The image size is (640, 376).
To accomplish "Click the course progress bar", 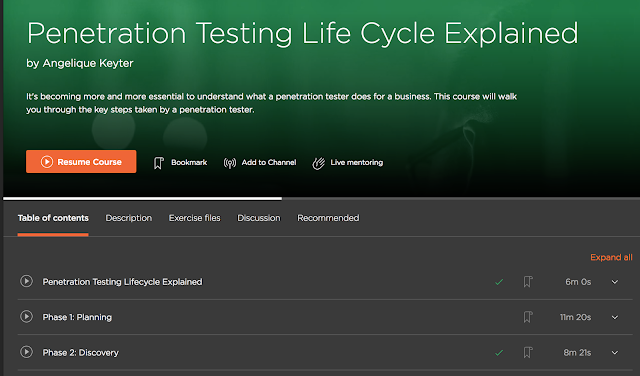I will point(321,199).
